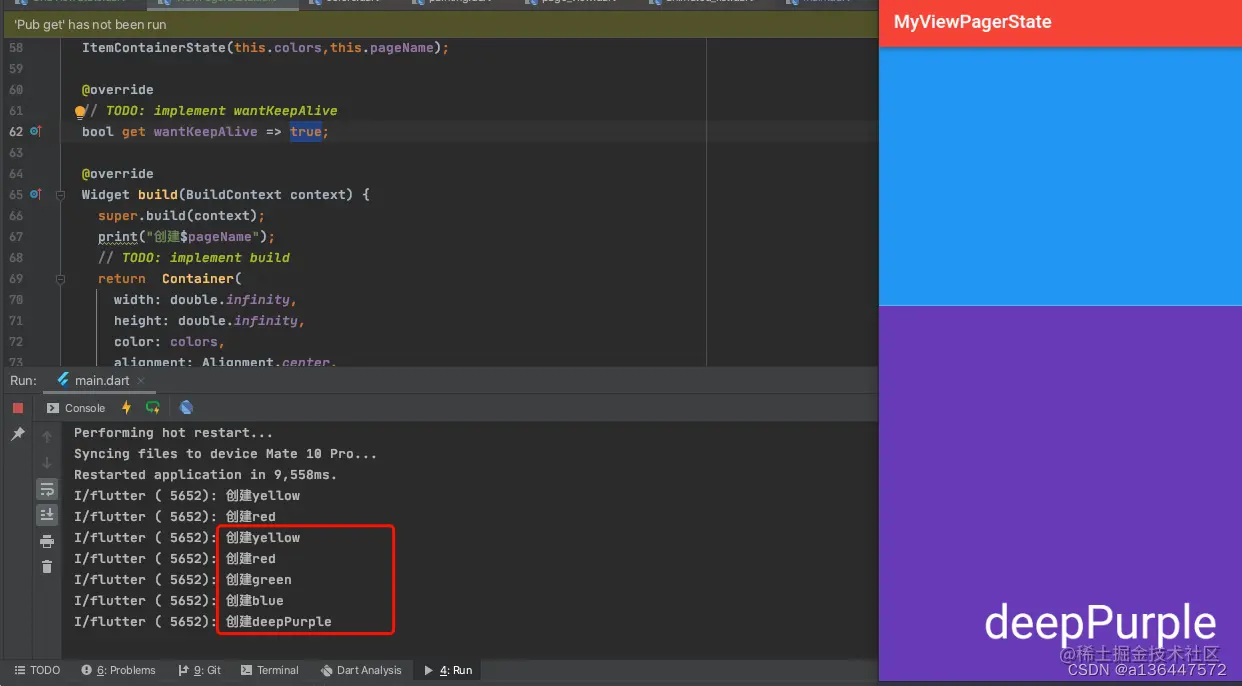Select the main.dart run configuration tab
The height and width of the screenshot is (686, 1242).
(101, 381)
